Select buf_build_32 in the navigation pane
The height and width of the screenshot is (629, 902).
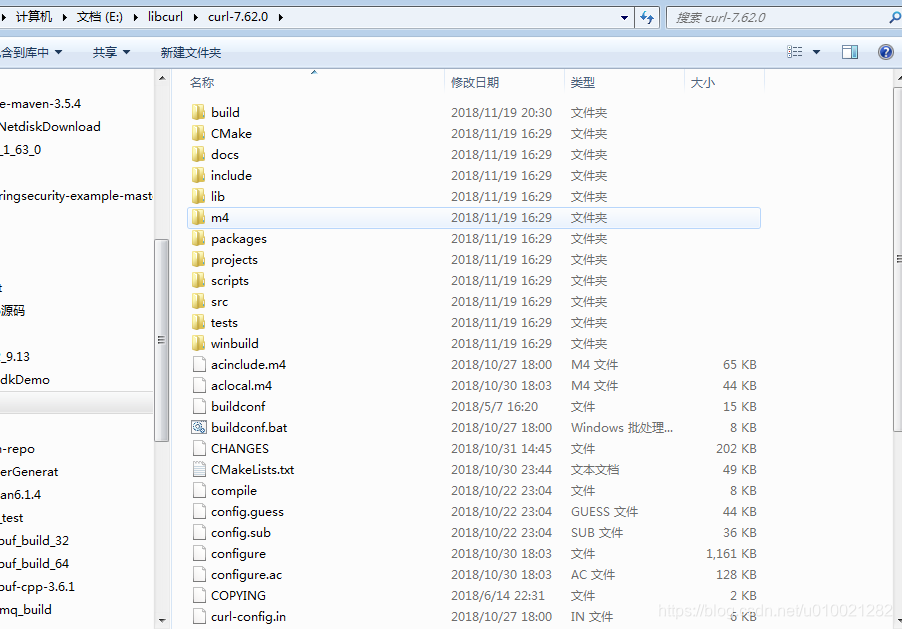pos(35,540)
